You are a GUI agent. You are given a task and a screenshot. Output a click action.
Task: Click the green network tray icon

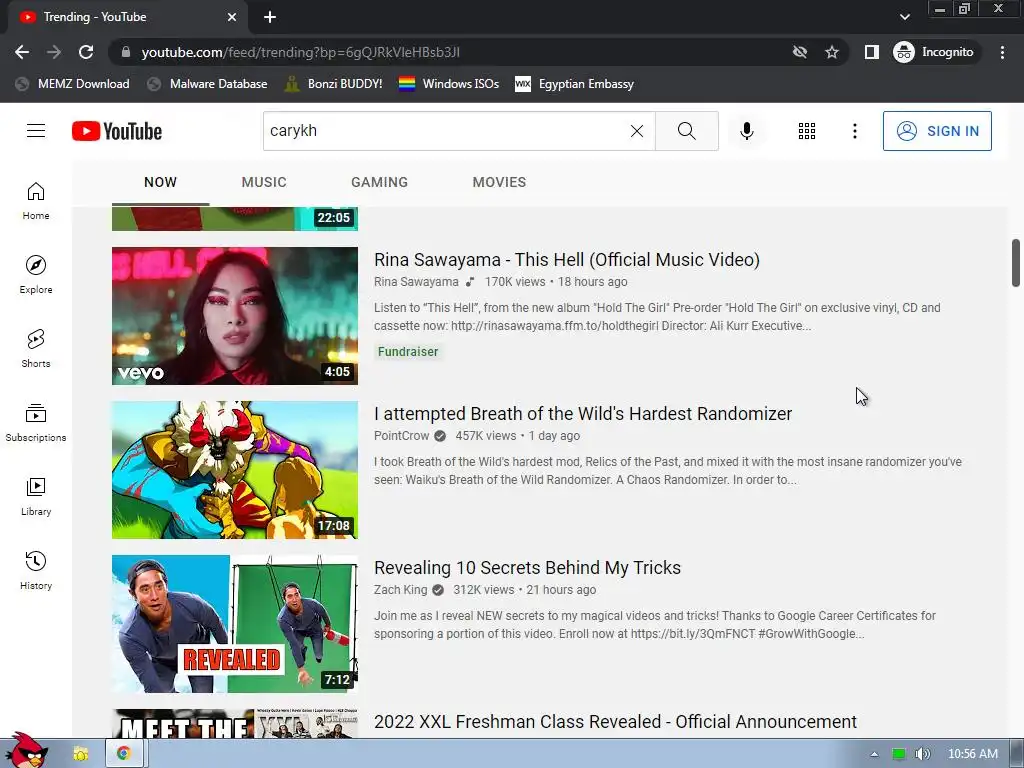pos(899,754)
